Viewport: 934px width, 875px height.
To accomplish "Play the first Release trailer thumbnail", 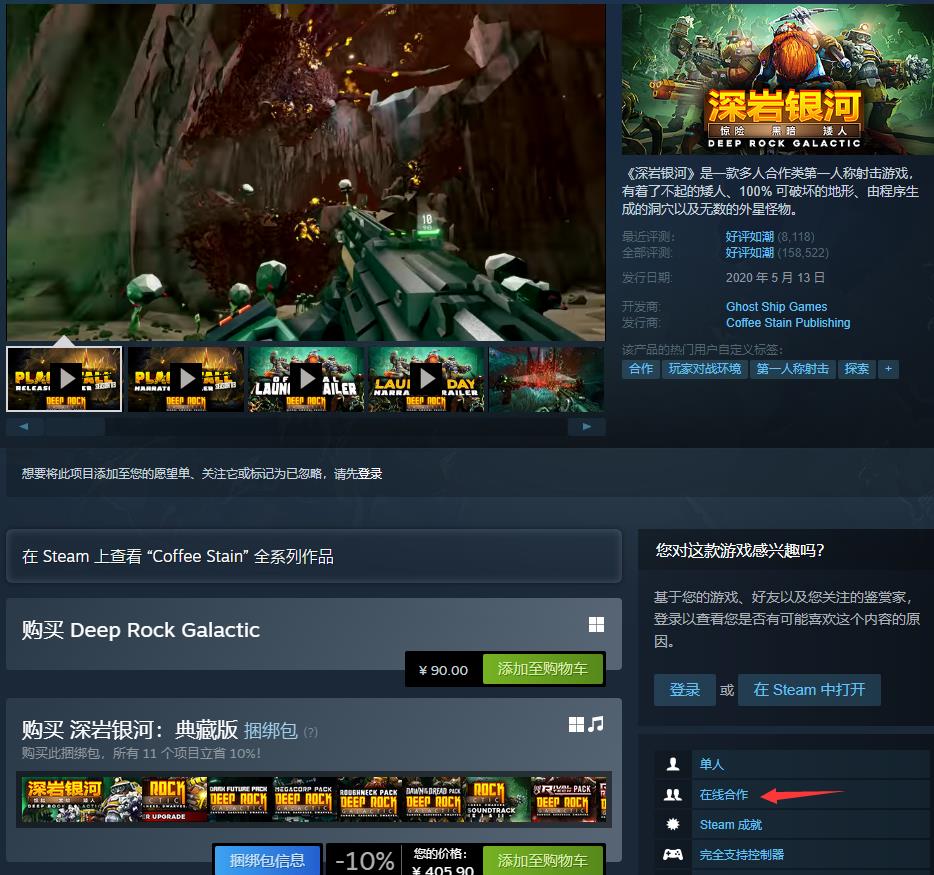I will pyautogui.click(x=64, y=379).
